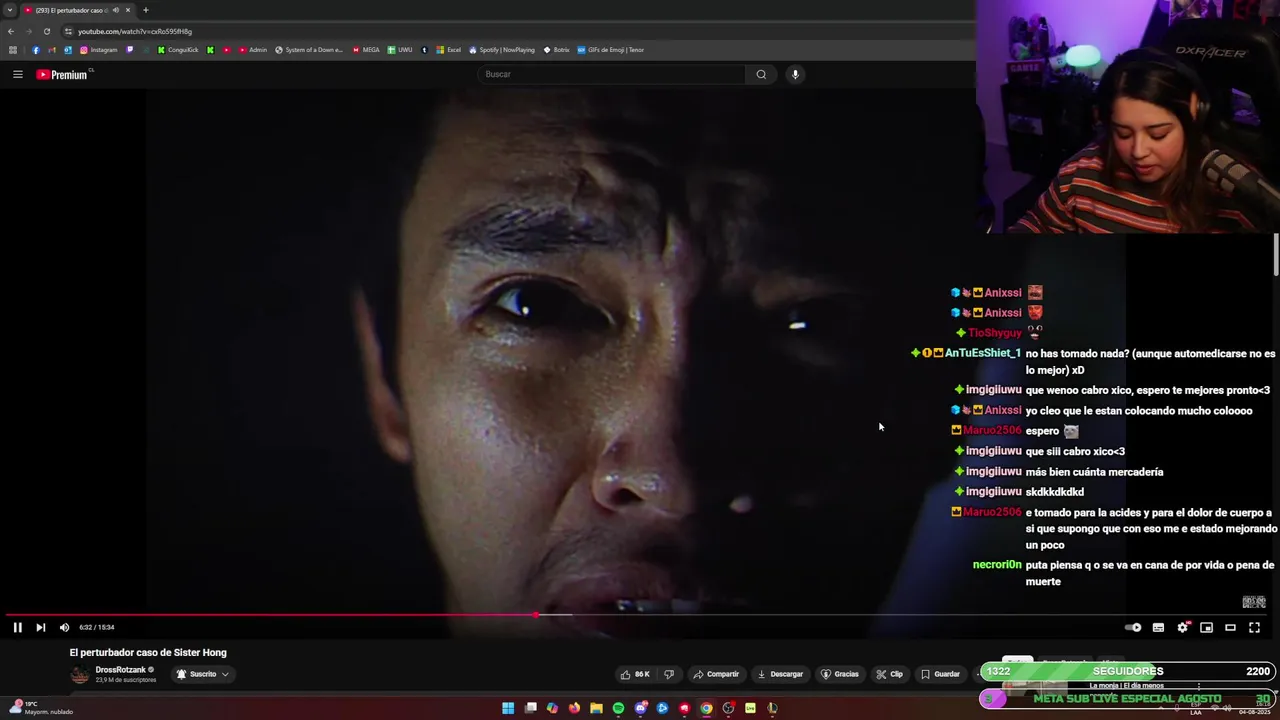Viewport: 1280px width, 720px height.
Task: Open the apps grid bookmark icon
Action: 13,50
